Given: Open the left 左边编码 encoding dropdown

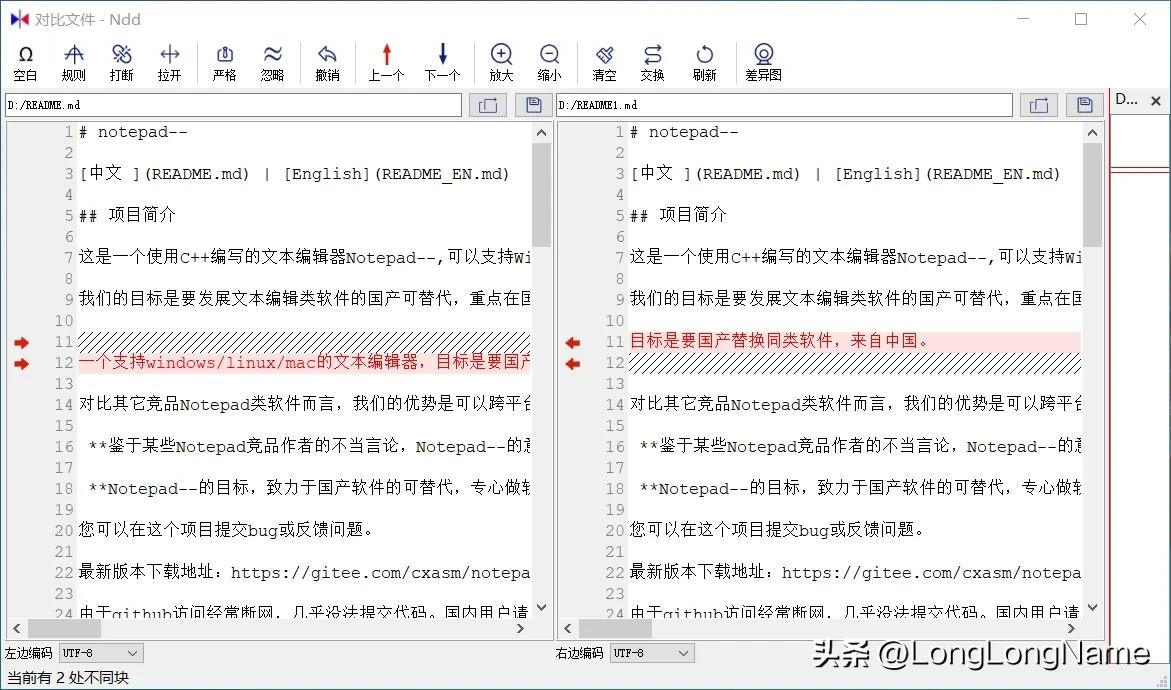Looking at the screenshot, I should (x=100, y=653).
